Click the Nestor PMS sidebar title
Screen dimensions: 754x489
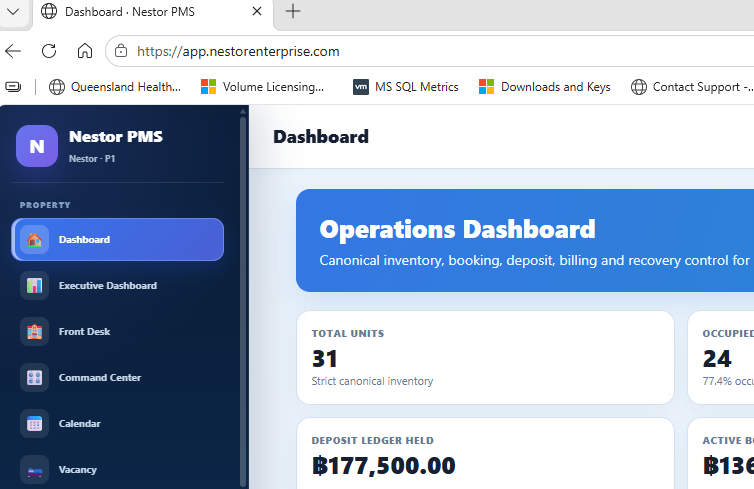tap(116, 137)
